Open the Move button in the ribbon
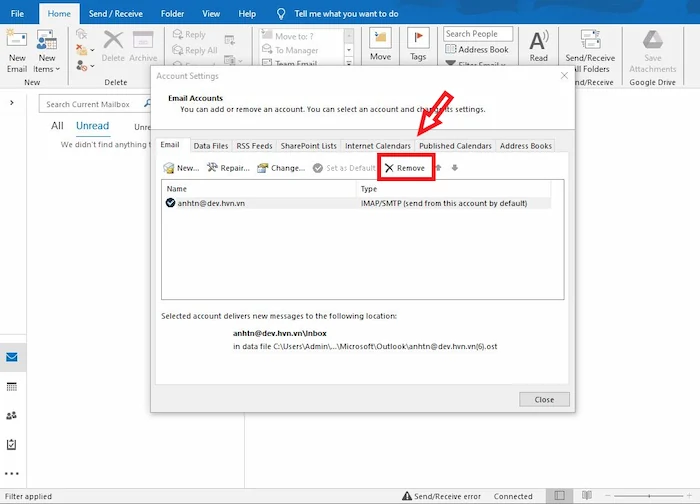The width and height of the screenshot is (700, 504). 380,45
